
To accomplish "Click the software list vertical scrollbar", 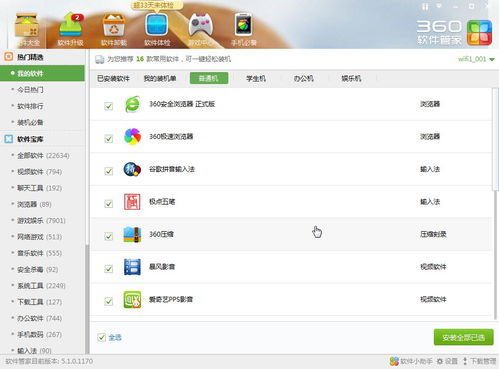I will (x=495, y=140).
